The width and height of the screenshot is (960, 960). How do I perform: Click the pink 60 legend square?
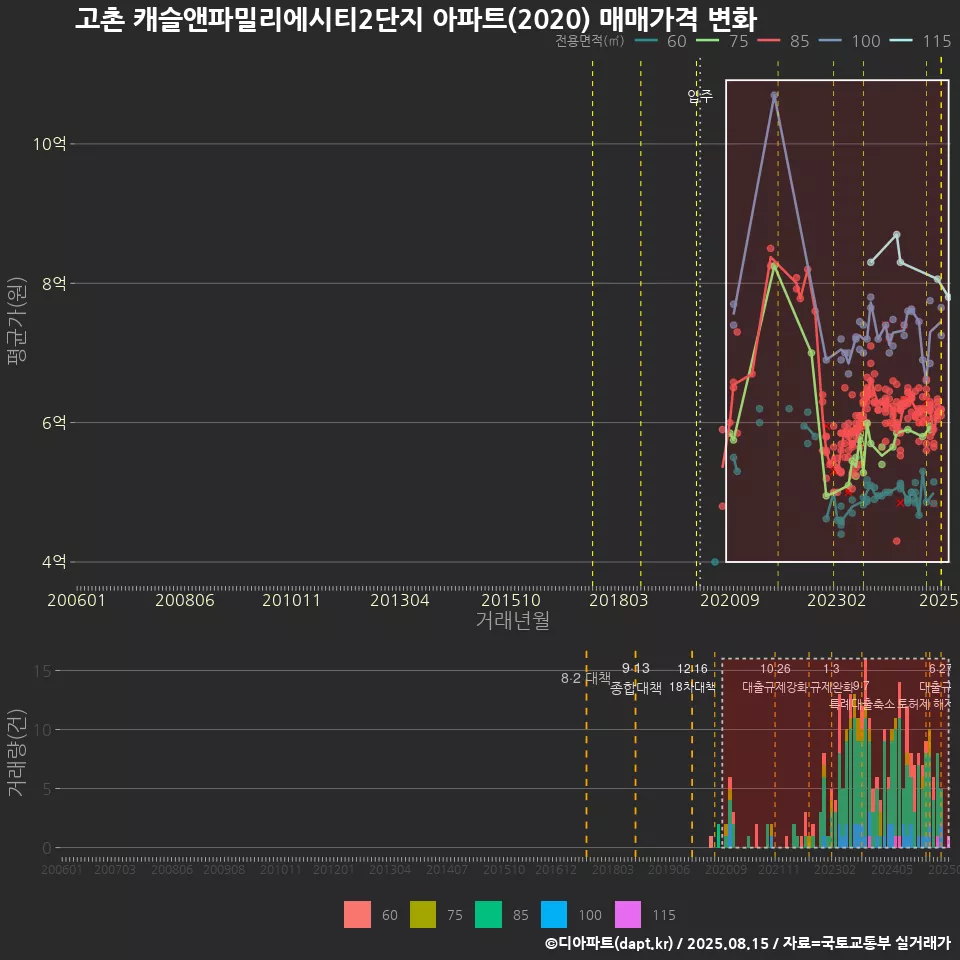point(357,915)
